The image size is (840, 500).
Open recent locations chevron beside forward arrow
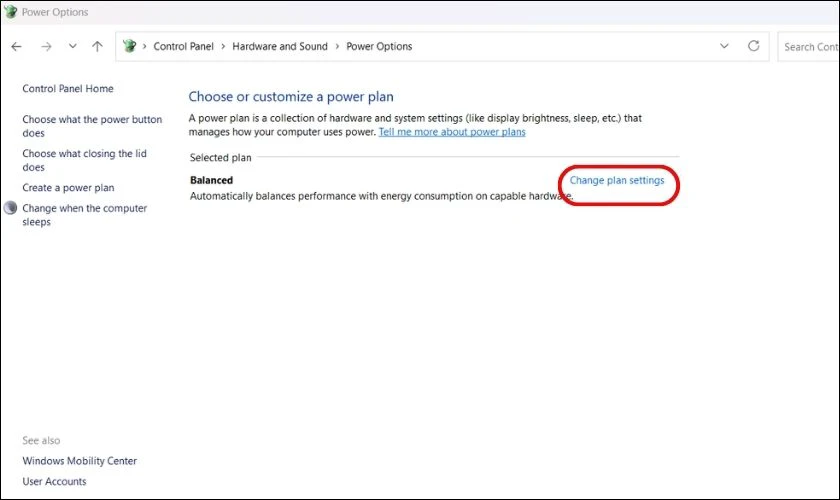(72, 46)
